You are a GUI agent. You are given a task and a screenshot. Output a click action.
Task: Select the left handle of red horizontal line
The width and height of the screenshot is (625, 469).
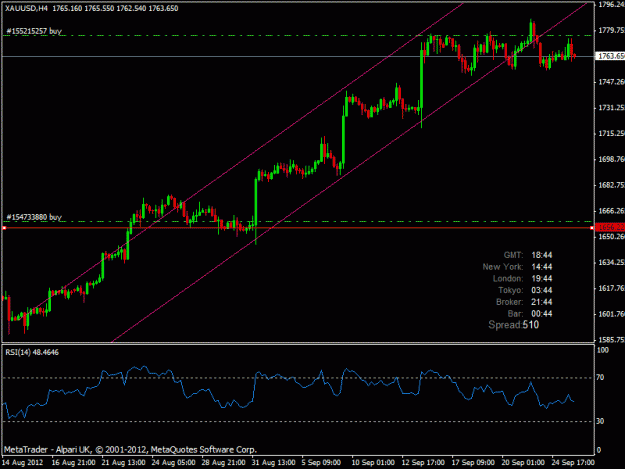(x=4, y=228)
